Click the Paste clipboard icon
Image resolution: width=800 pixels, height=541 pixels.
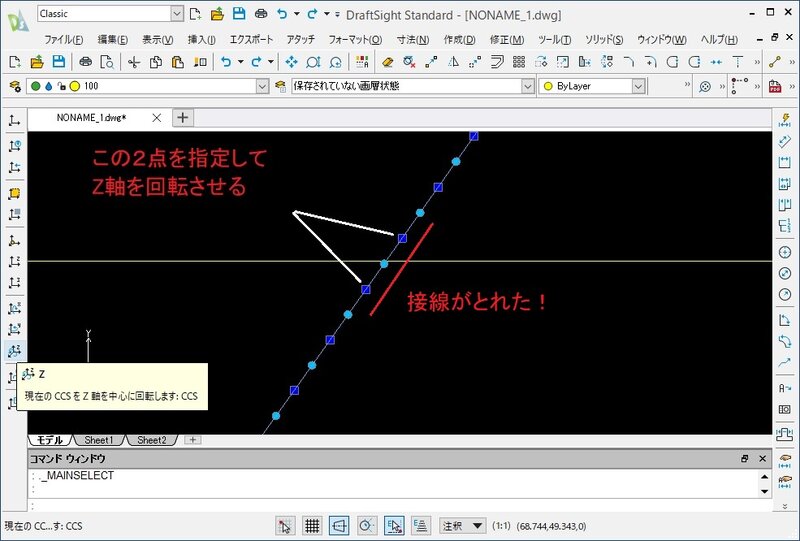pyautogui.click(x=178, y=62)
